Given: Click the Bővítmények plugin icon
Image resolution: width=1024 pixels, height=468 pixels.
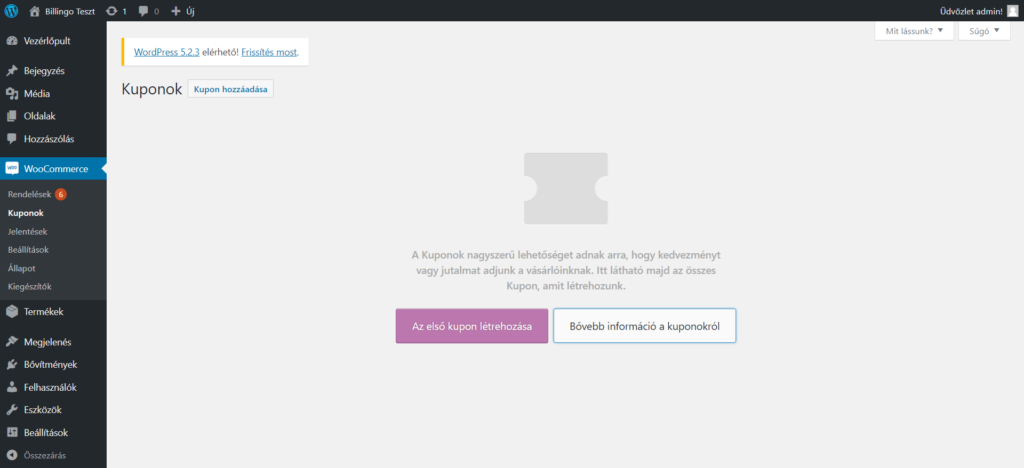Looking at the screenshot, I should point(11,364).
